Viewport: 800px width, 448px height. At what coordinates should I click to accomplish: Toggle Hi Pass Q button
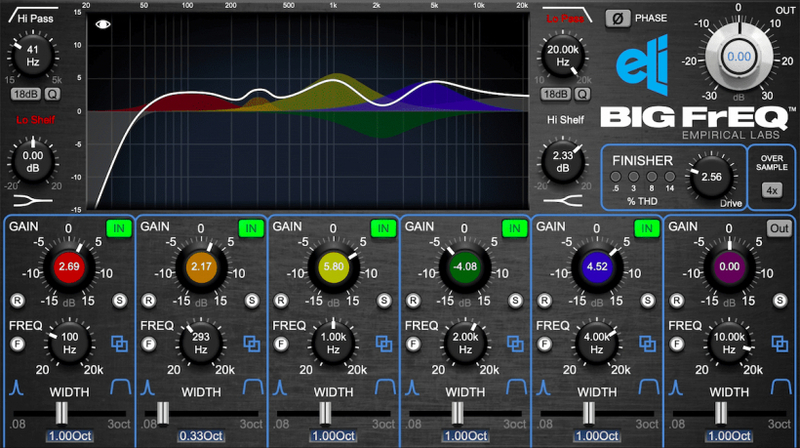point(52,94)
